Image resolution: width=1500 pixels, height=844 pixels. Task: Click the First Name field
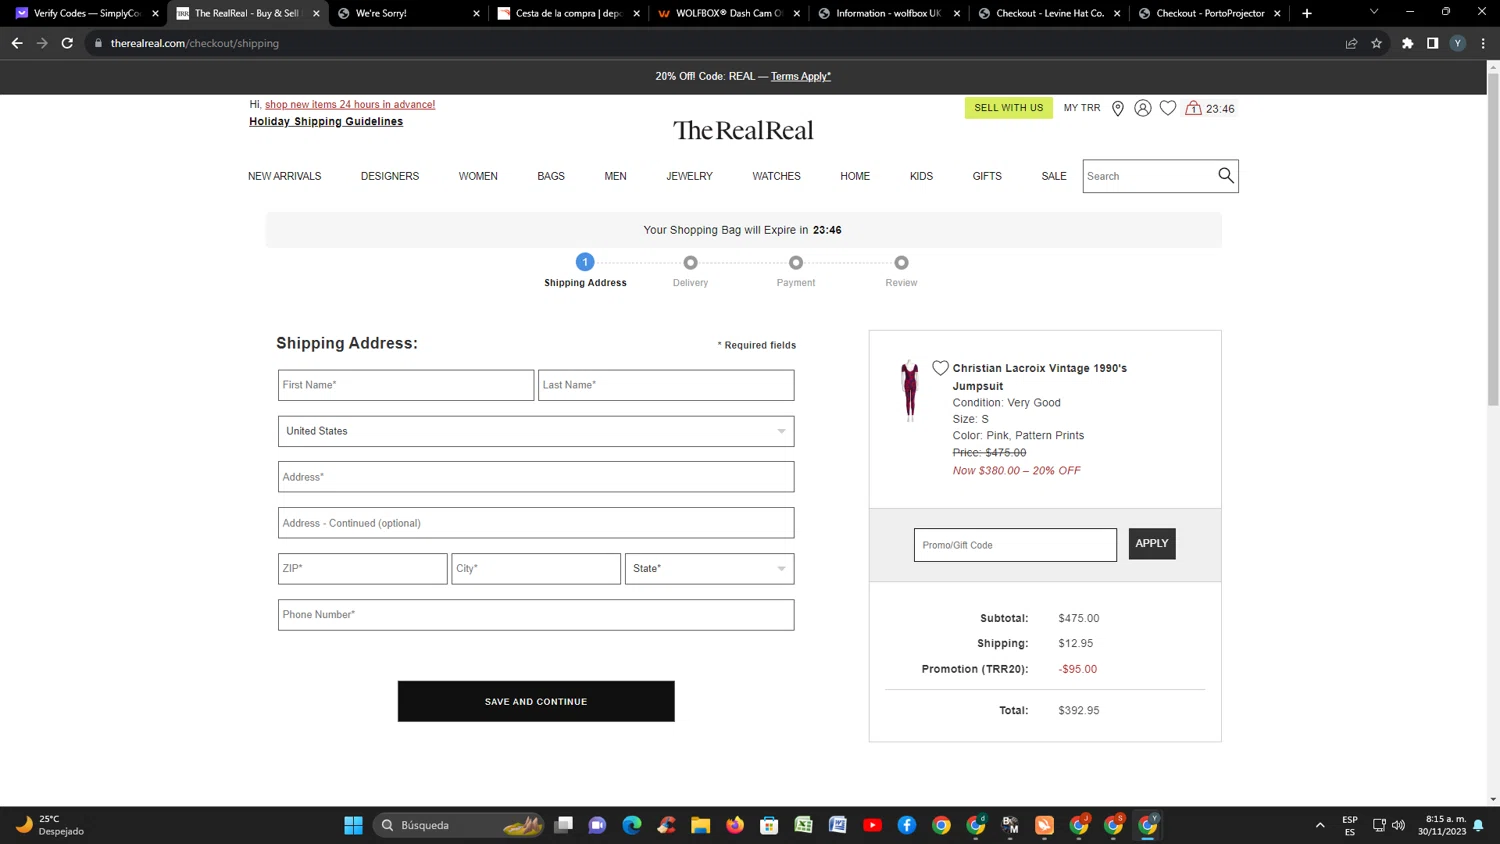406,385
